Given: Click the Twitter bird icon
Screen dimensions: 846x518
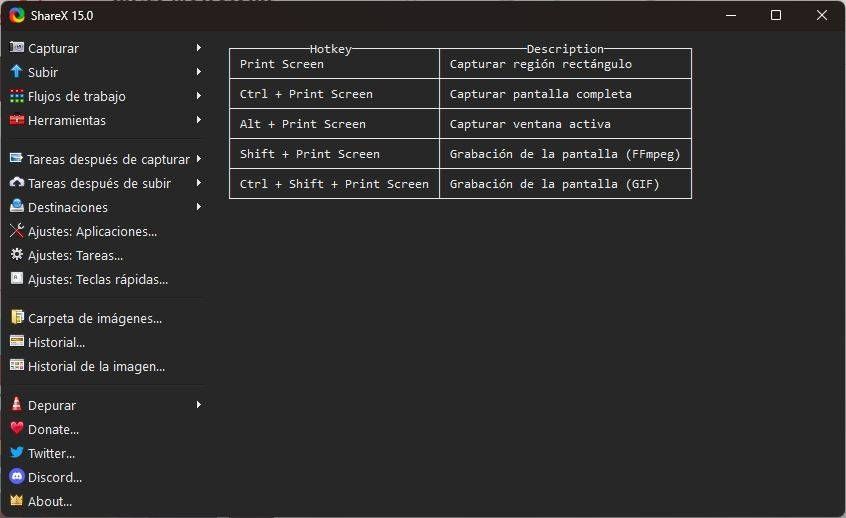Looking at the screenshot, I should 16,453.
